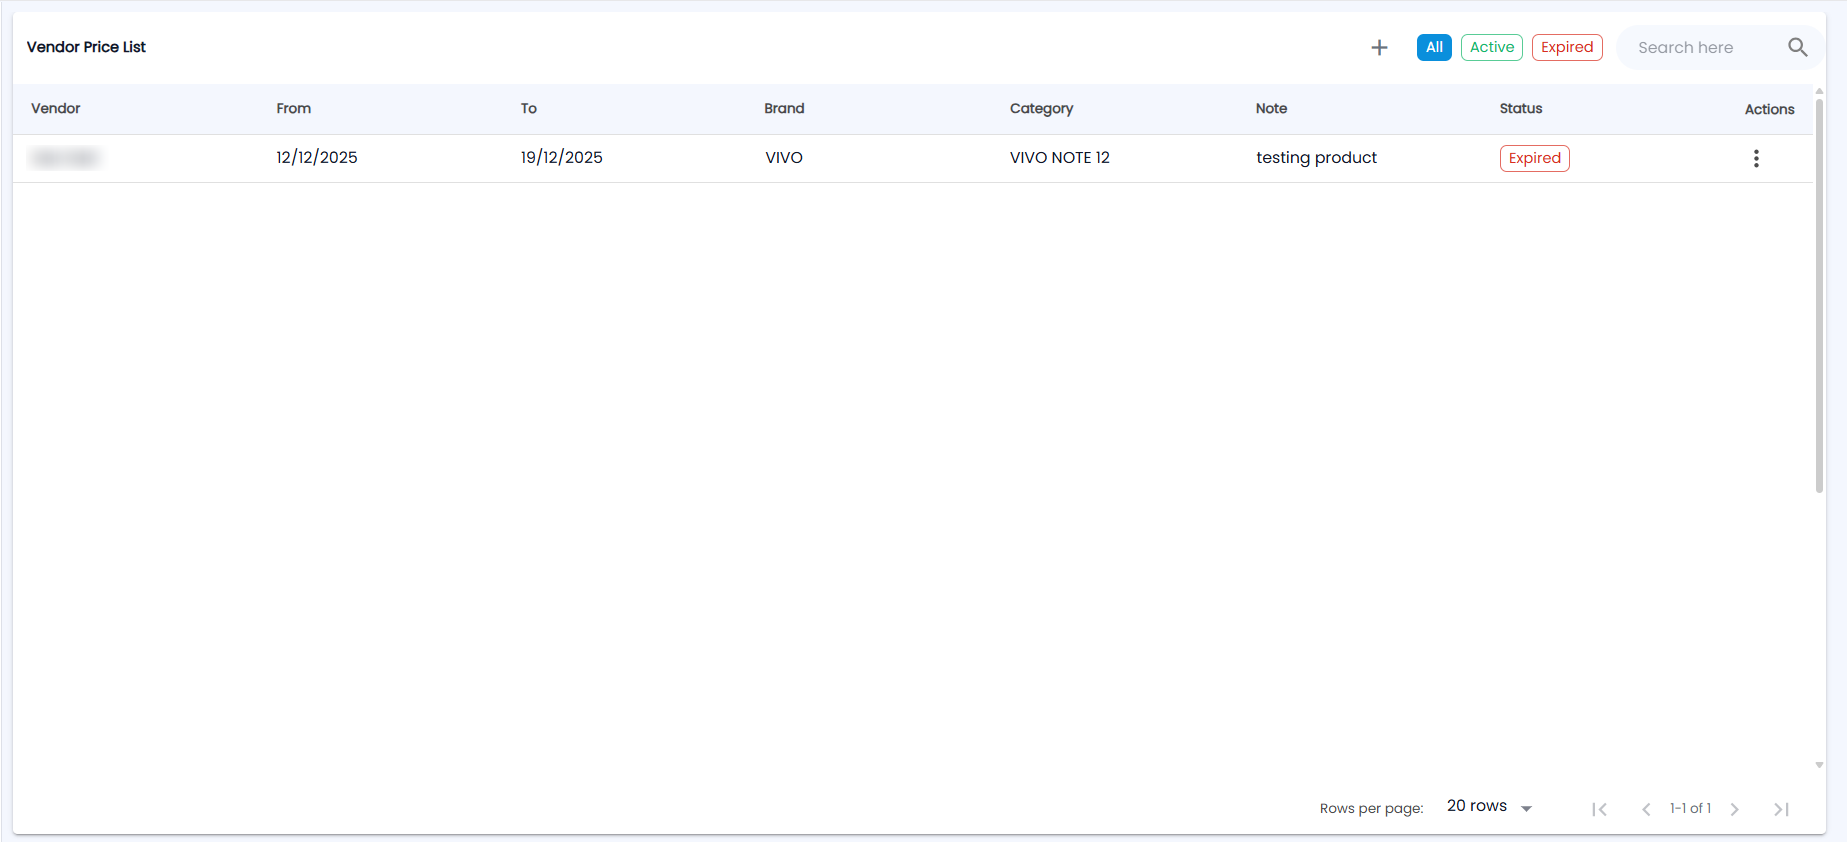Go to the first page

pos(1599,809)
